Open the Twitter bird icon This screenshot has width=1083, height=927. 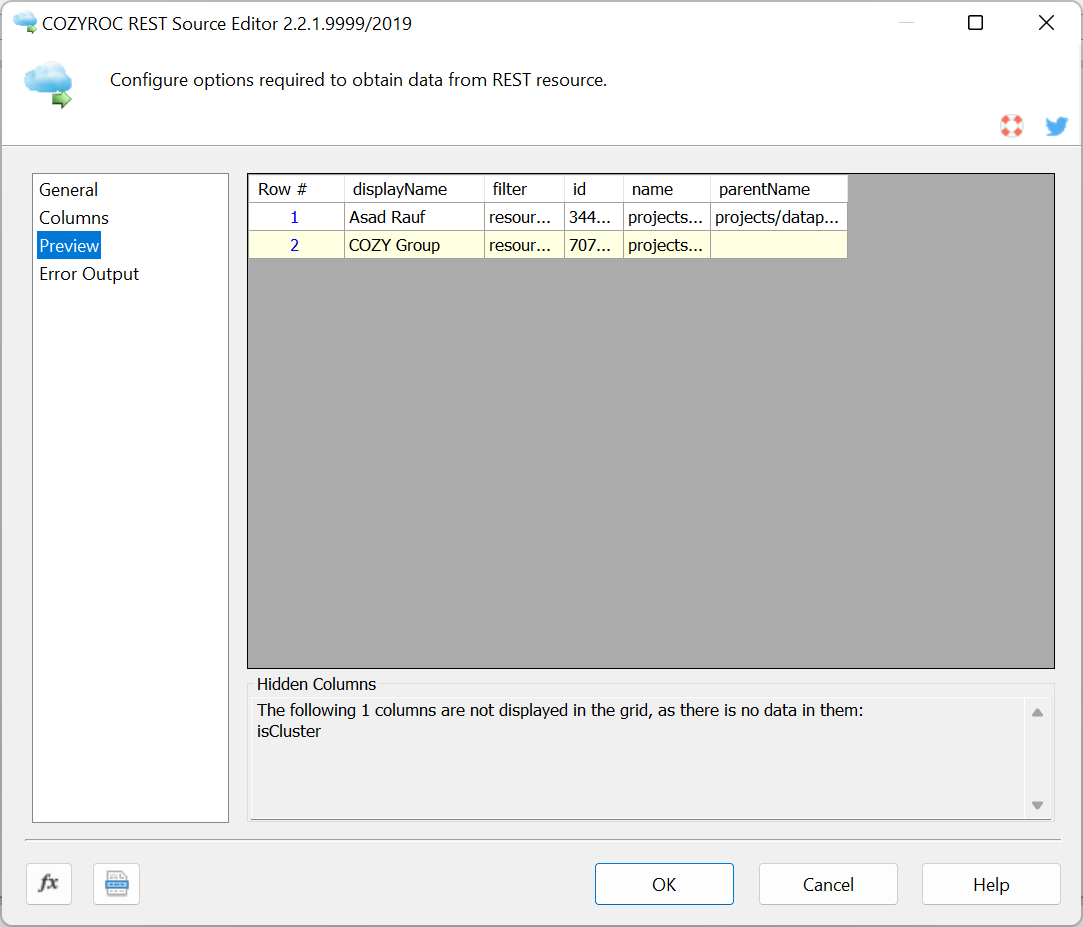(1056, 126)
